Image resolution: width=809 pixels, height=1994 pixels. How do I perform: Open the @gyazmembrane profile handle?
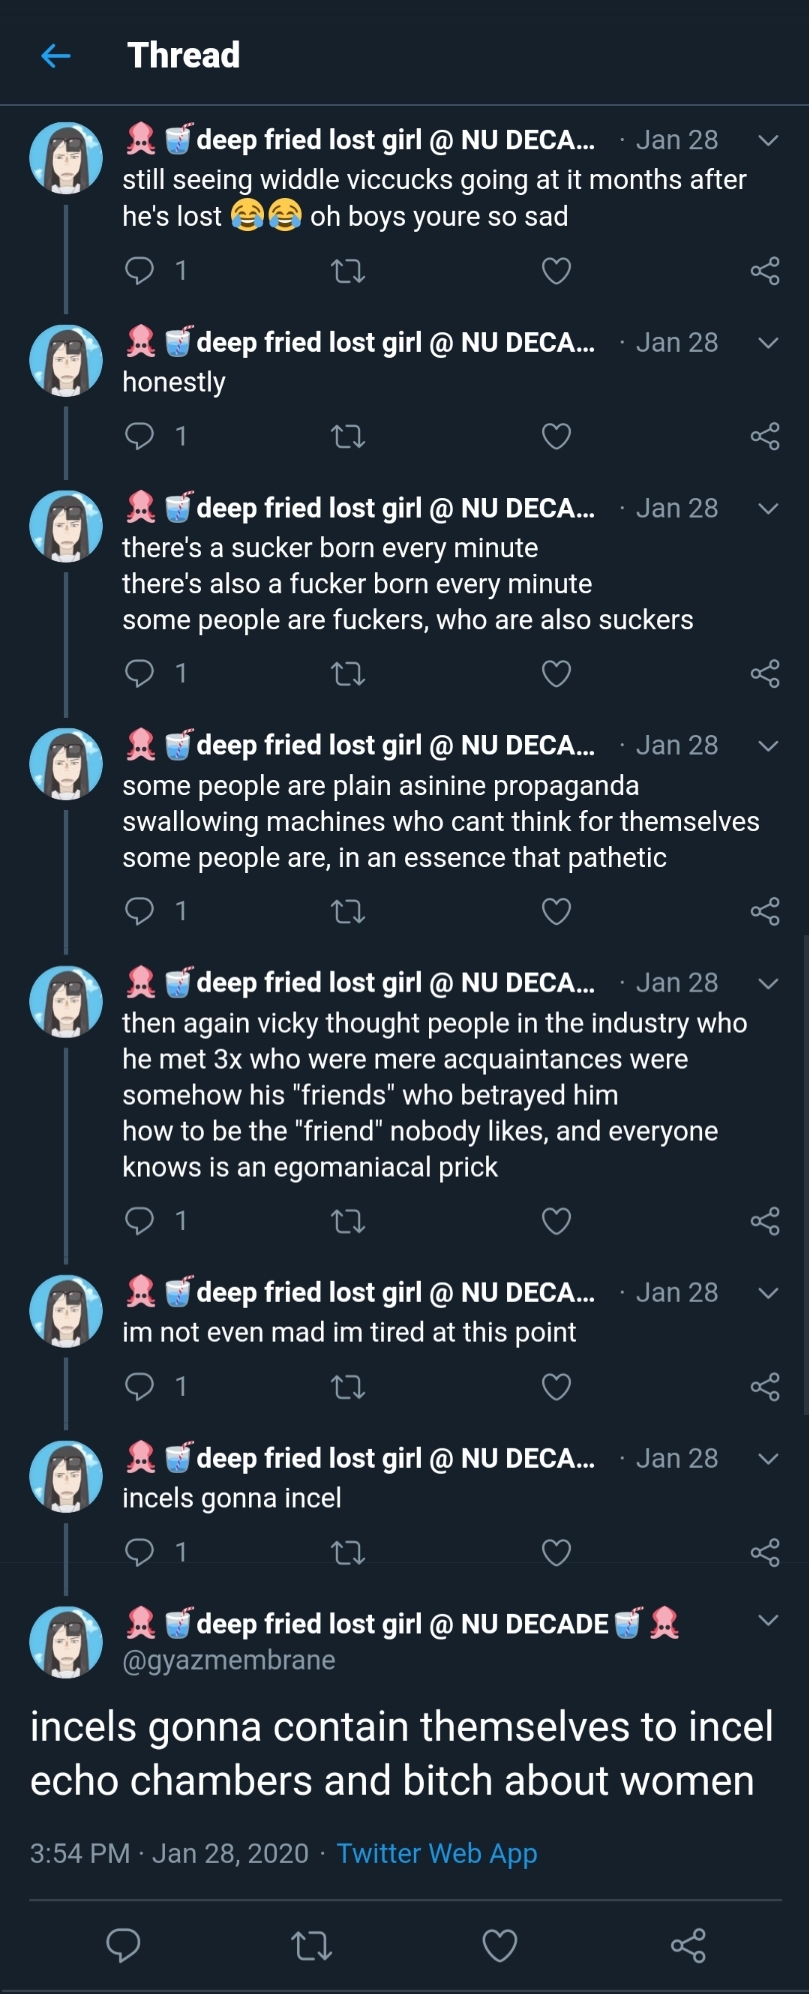(229, 1660)
